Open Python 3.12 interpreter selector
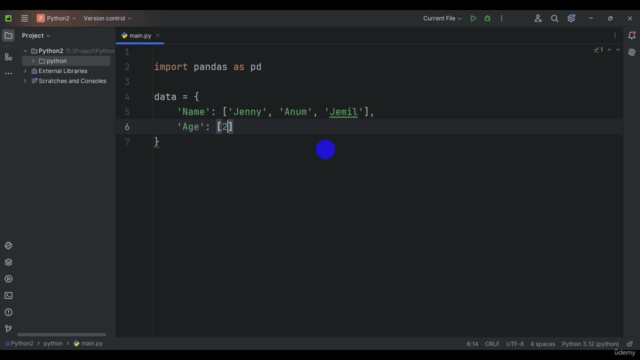Viewport: 640px width, 360px height. (x=590, y=344)
